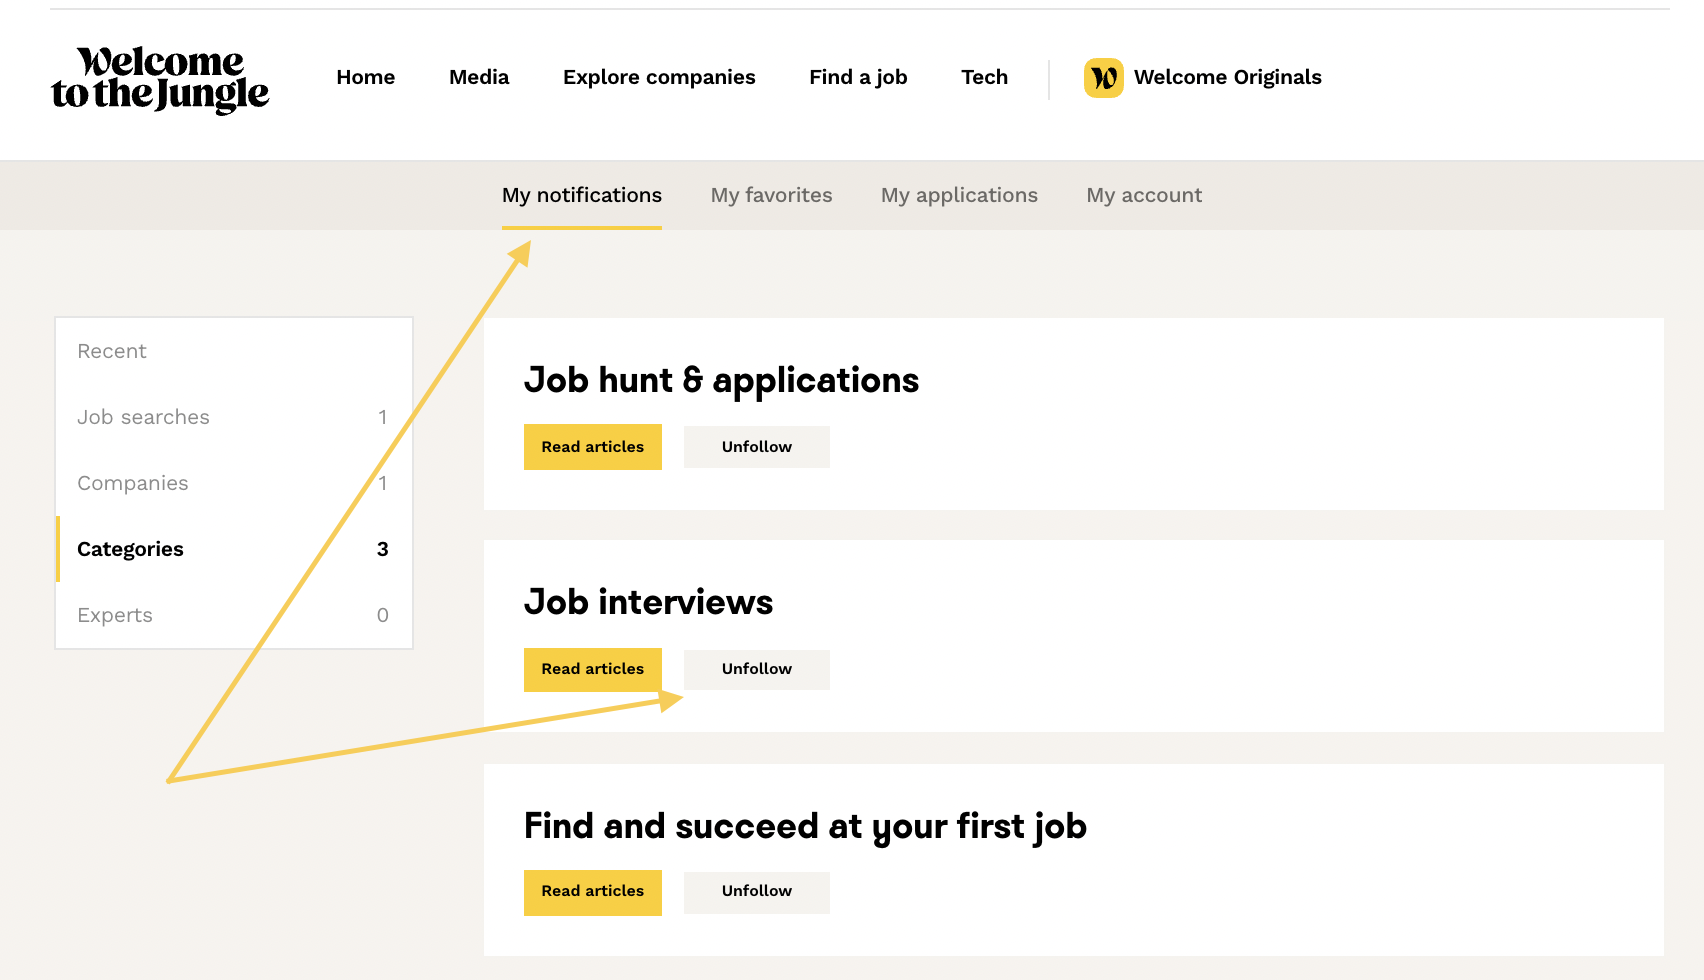Switch to the My notifications tab
The height and width of the screenshot is (980, 1704).
[582, 195]
